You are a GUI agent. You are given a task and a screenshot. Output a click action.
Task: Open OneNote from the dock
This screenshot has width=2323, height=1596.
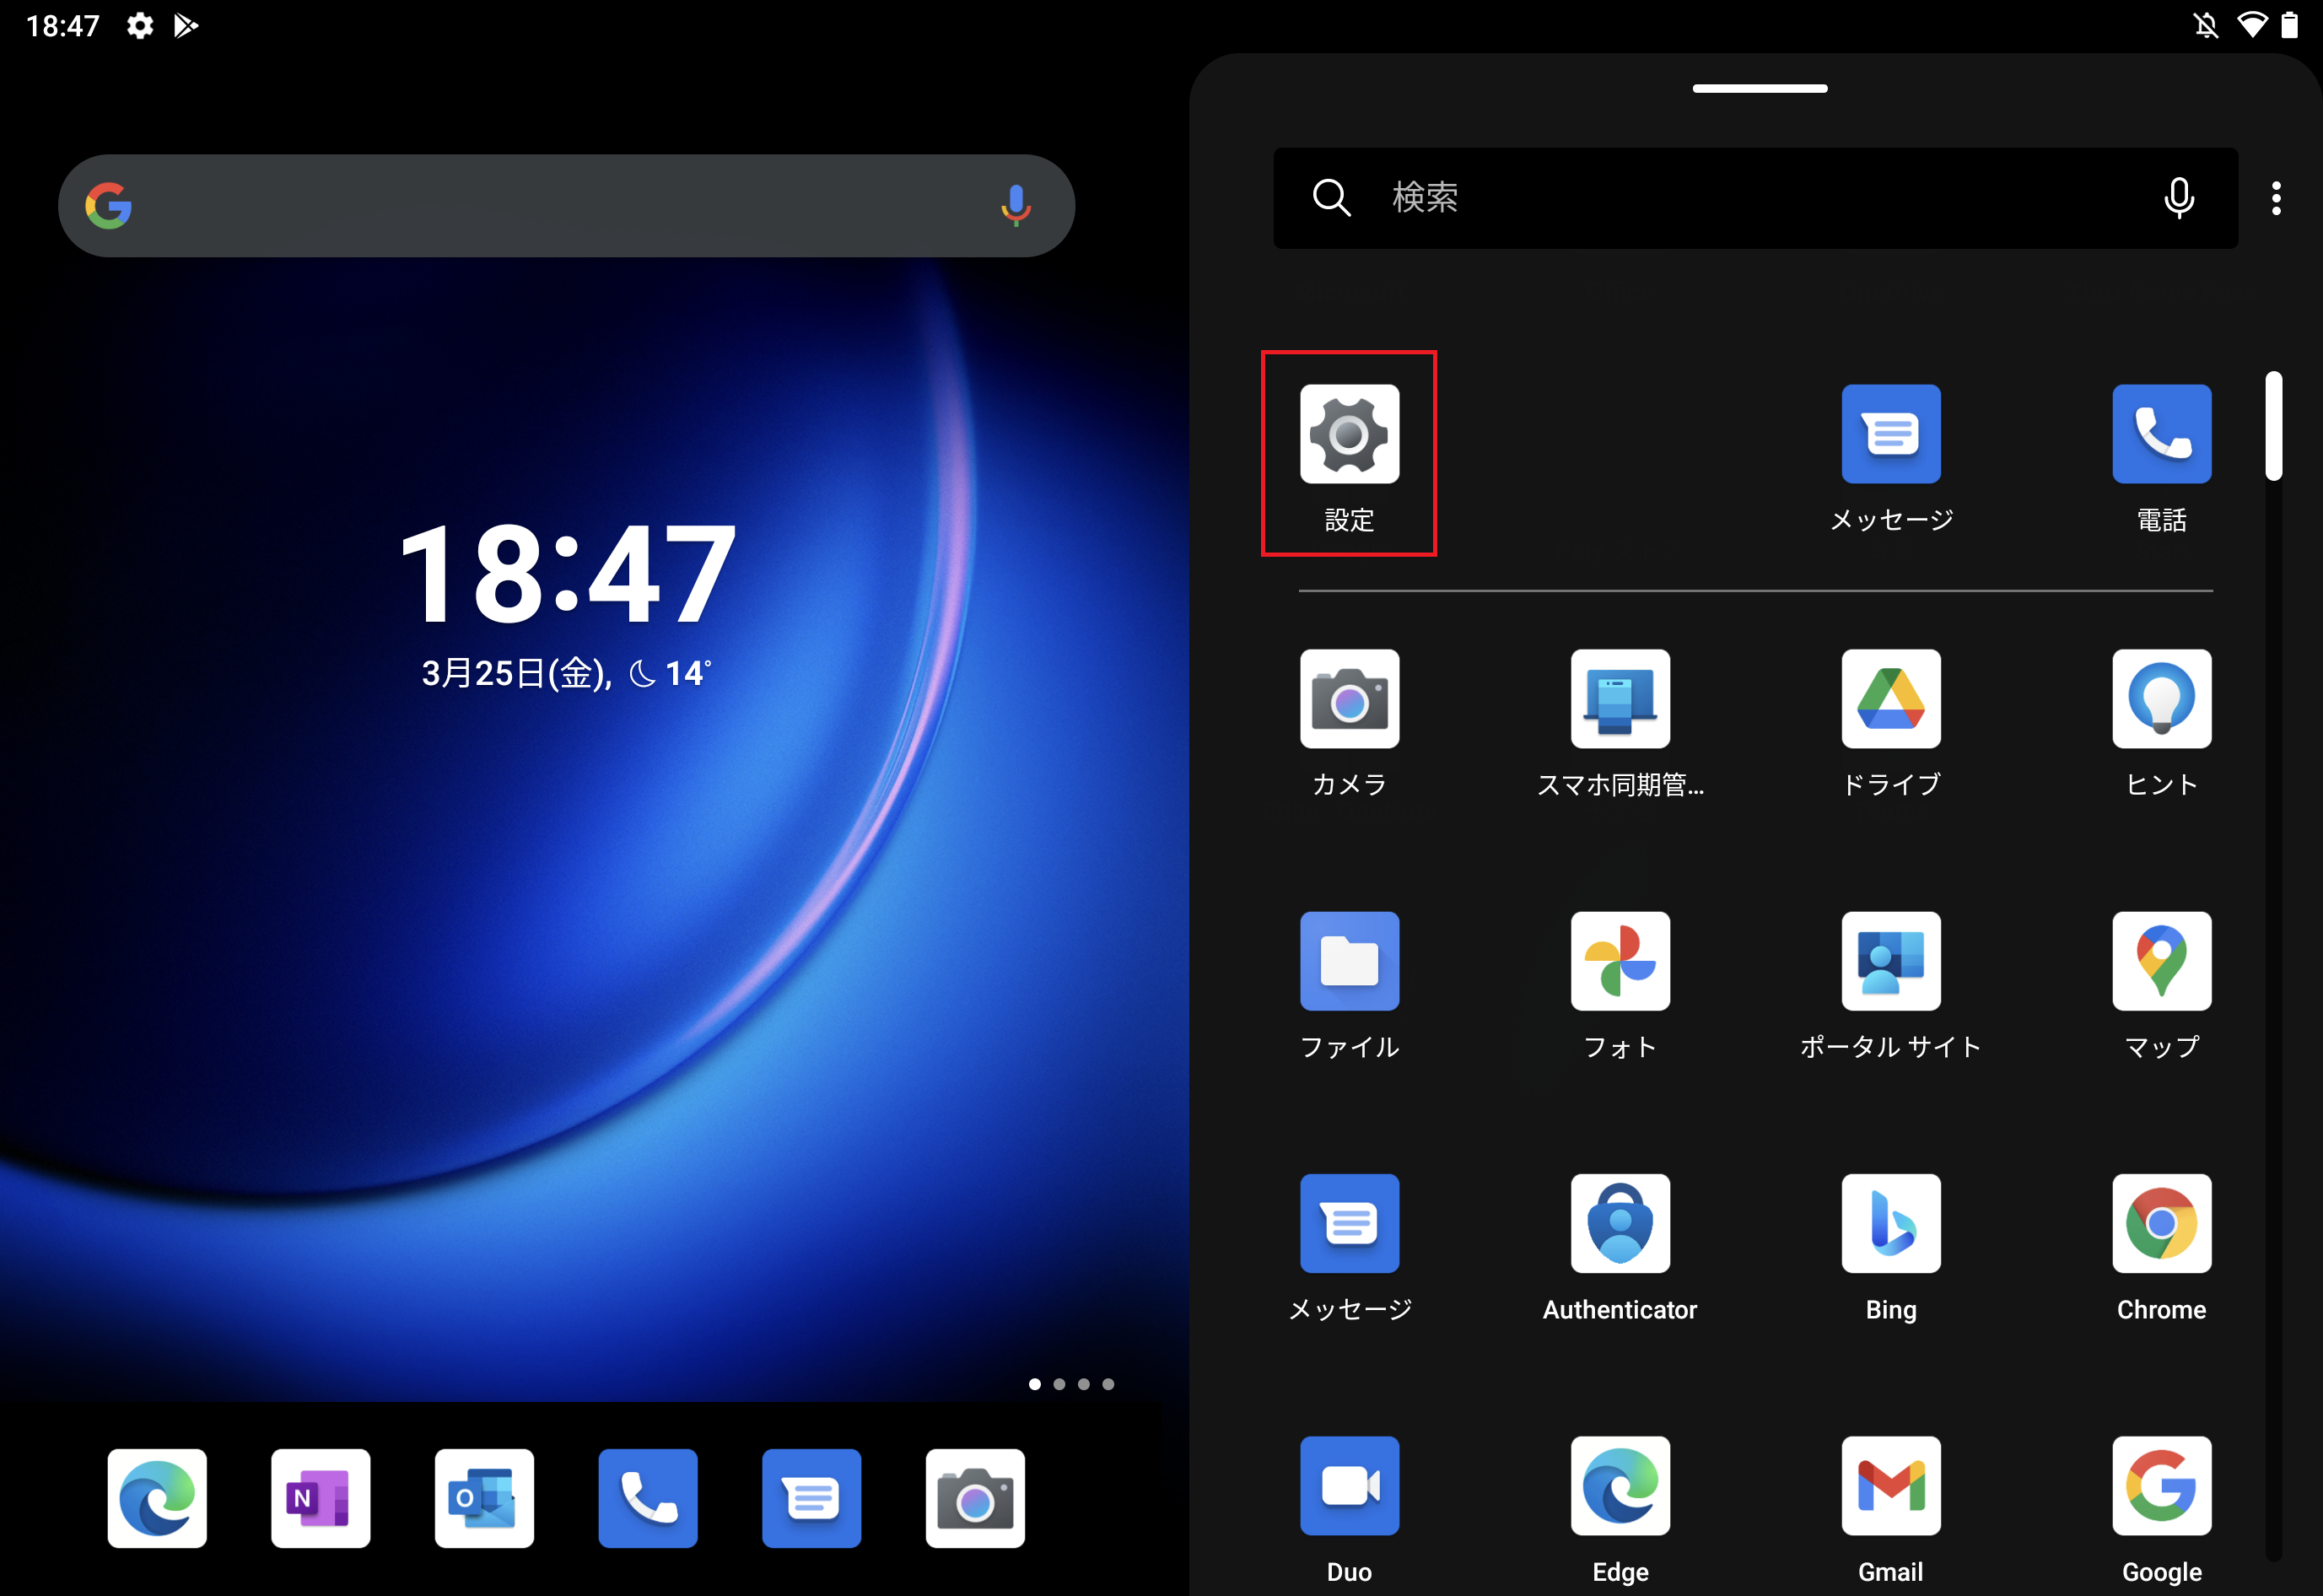click(x=320, y=1498)
